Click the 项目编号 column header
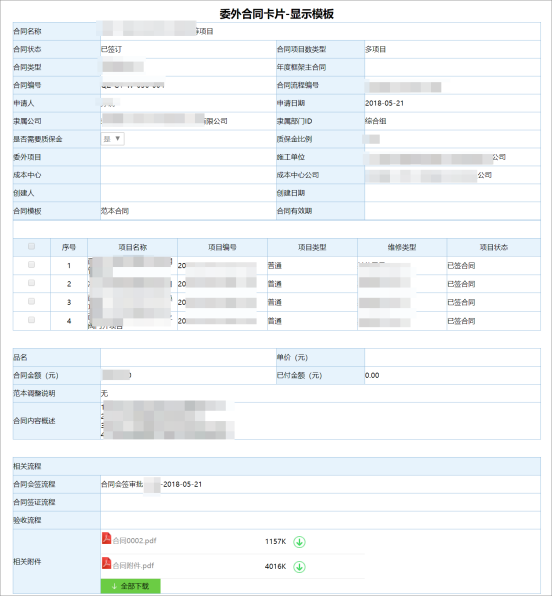The image size is (553, 596). (222, 247)
